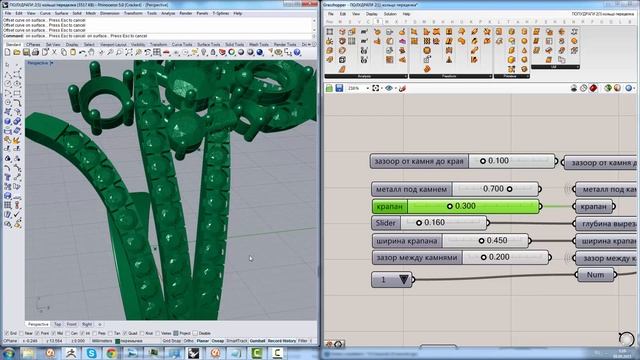640x360 pixels.
Task: Open the Solution menu in Grasshopper
Action: click(390, 14)
